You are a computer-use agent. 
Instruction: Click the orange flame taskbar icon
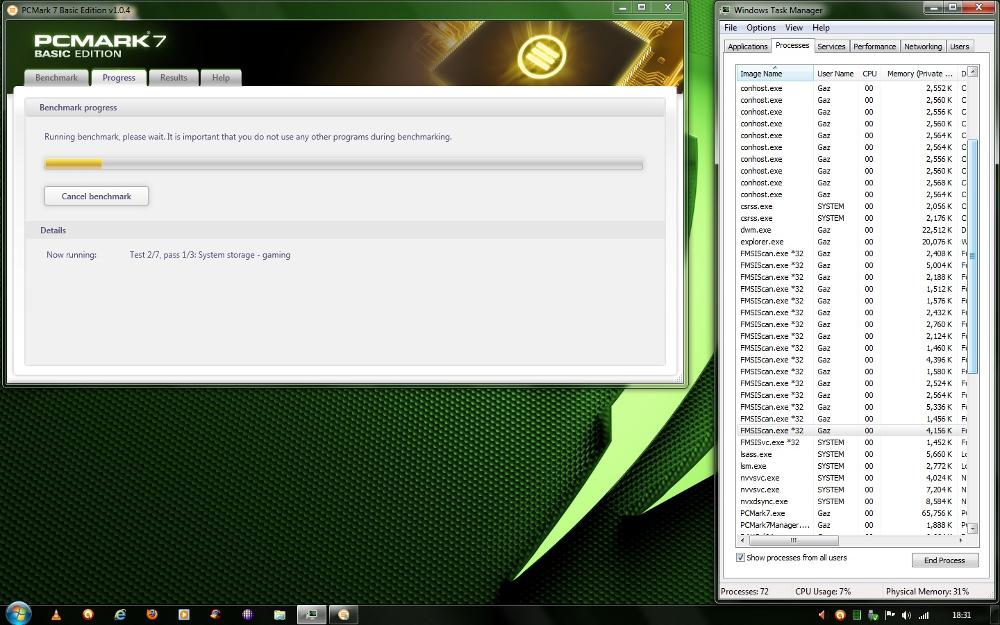pyautogui.click(x=88, y=614)
